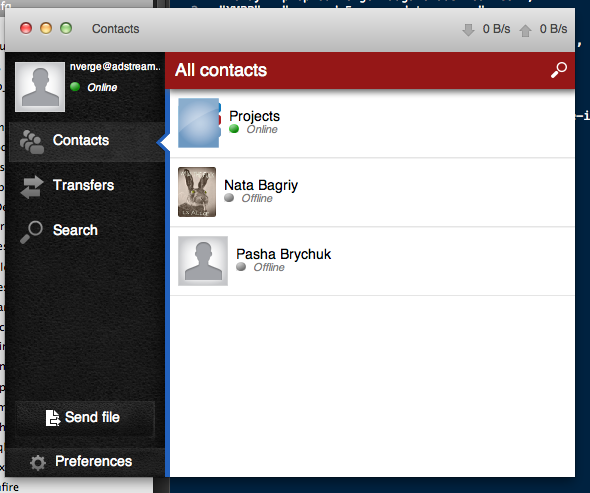Select the Pasha Brychuk contact name
This screenshot has width=590, height=493.
pyautogui.click(x=283, y=254)
